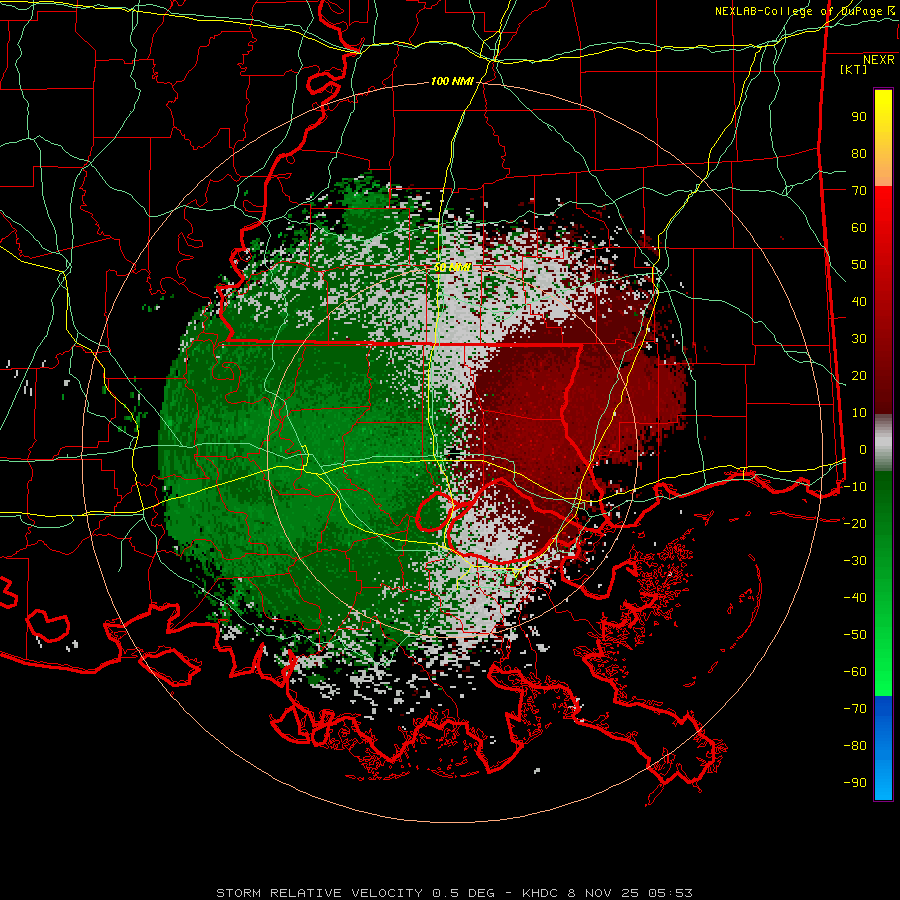Click the -30 value on velocity scale

855,561
